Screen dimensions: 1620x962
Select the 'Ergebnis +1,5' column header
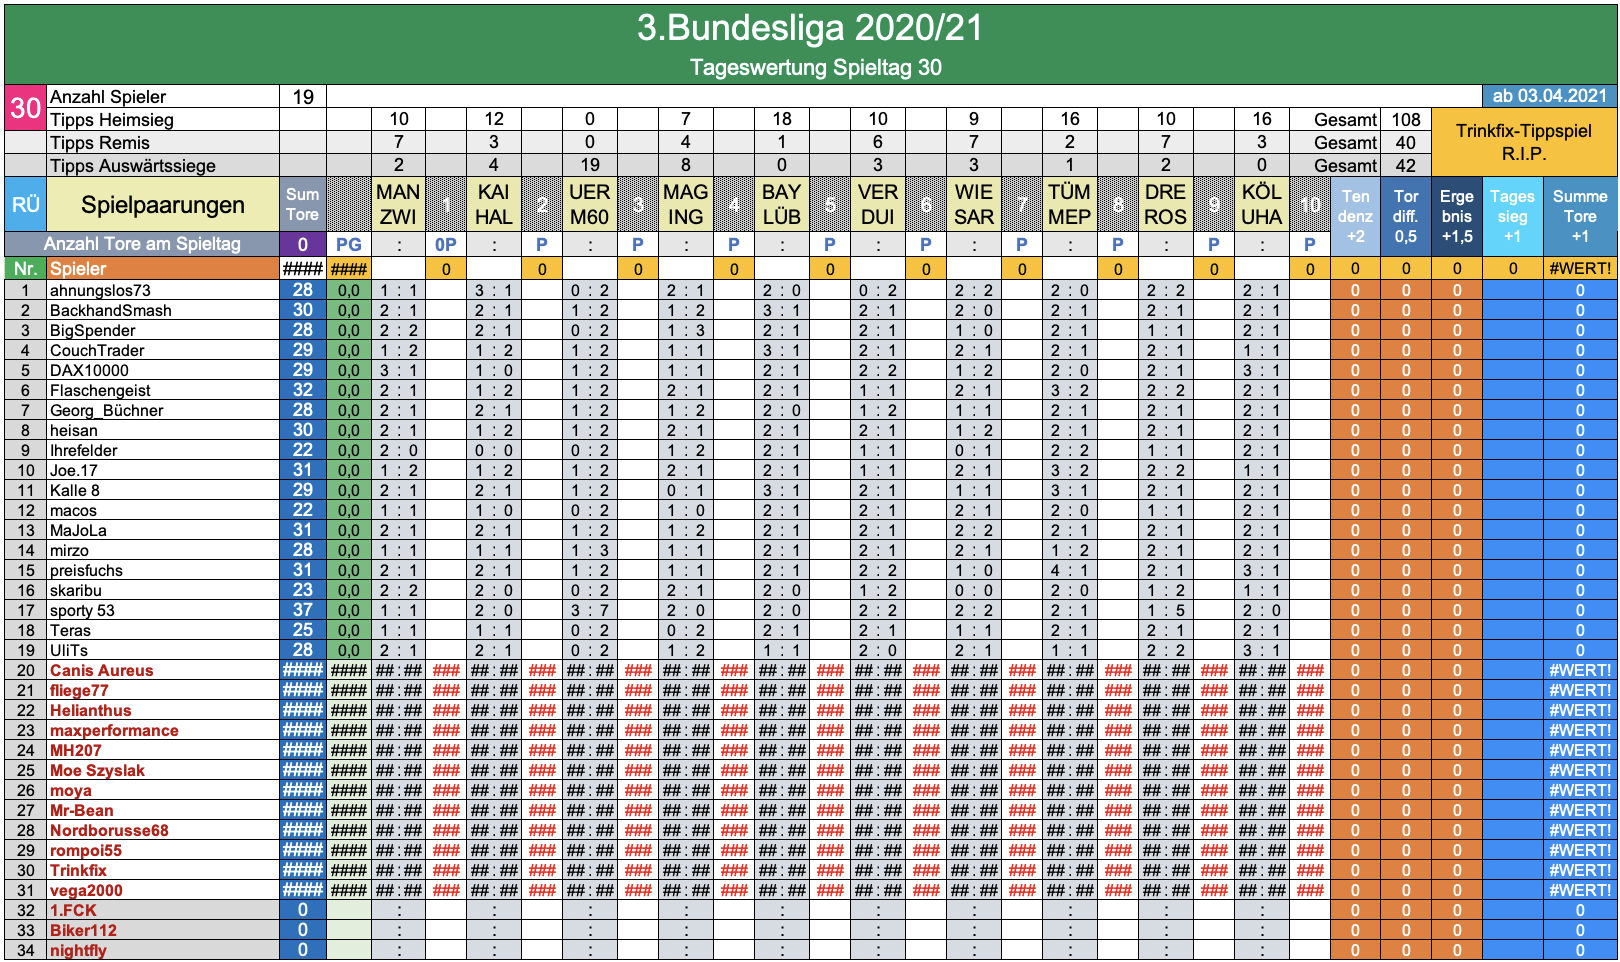coord(1457,217)
